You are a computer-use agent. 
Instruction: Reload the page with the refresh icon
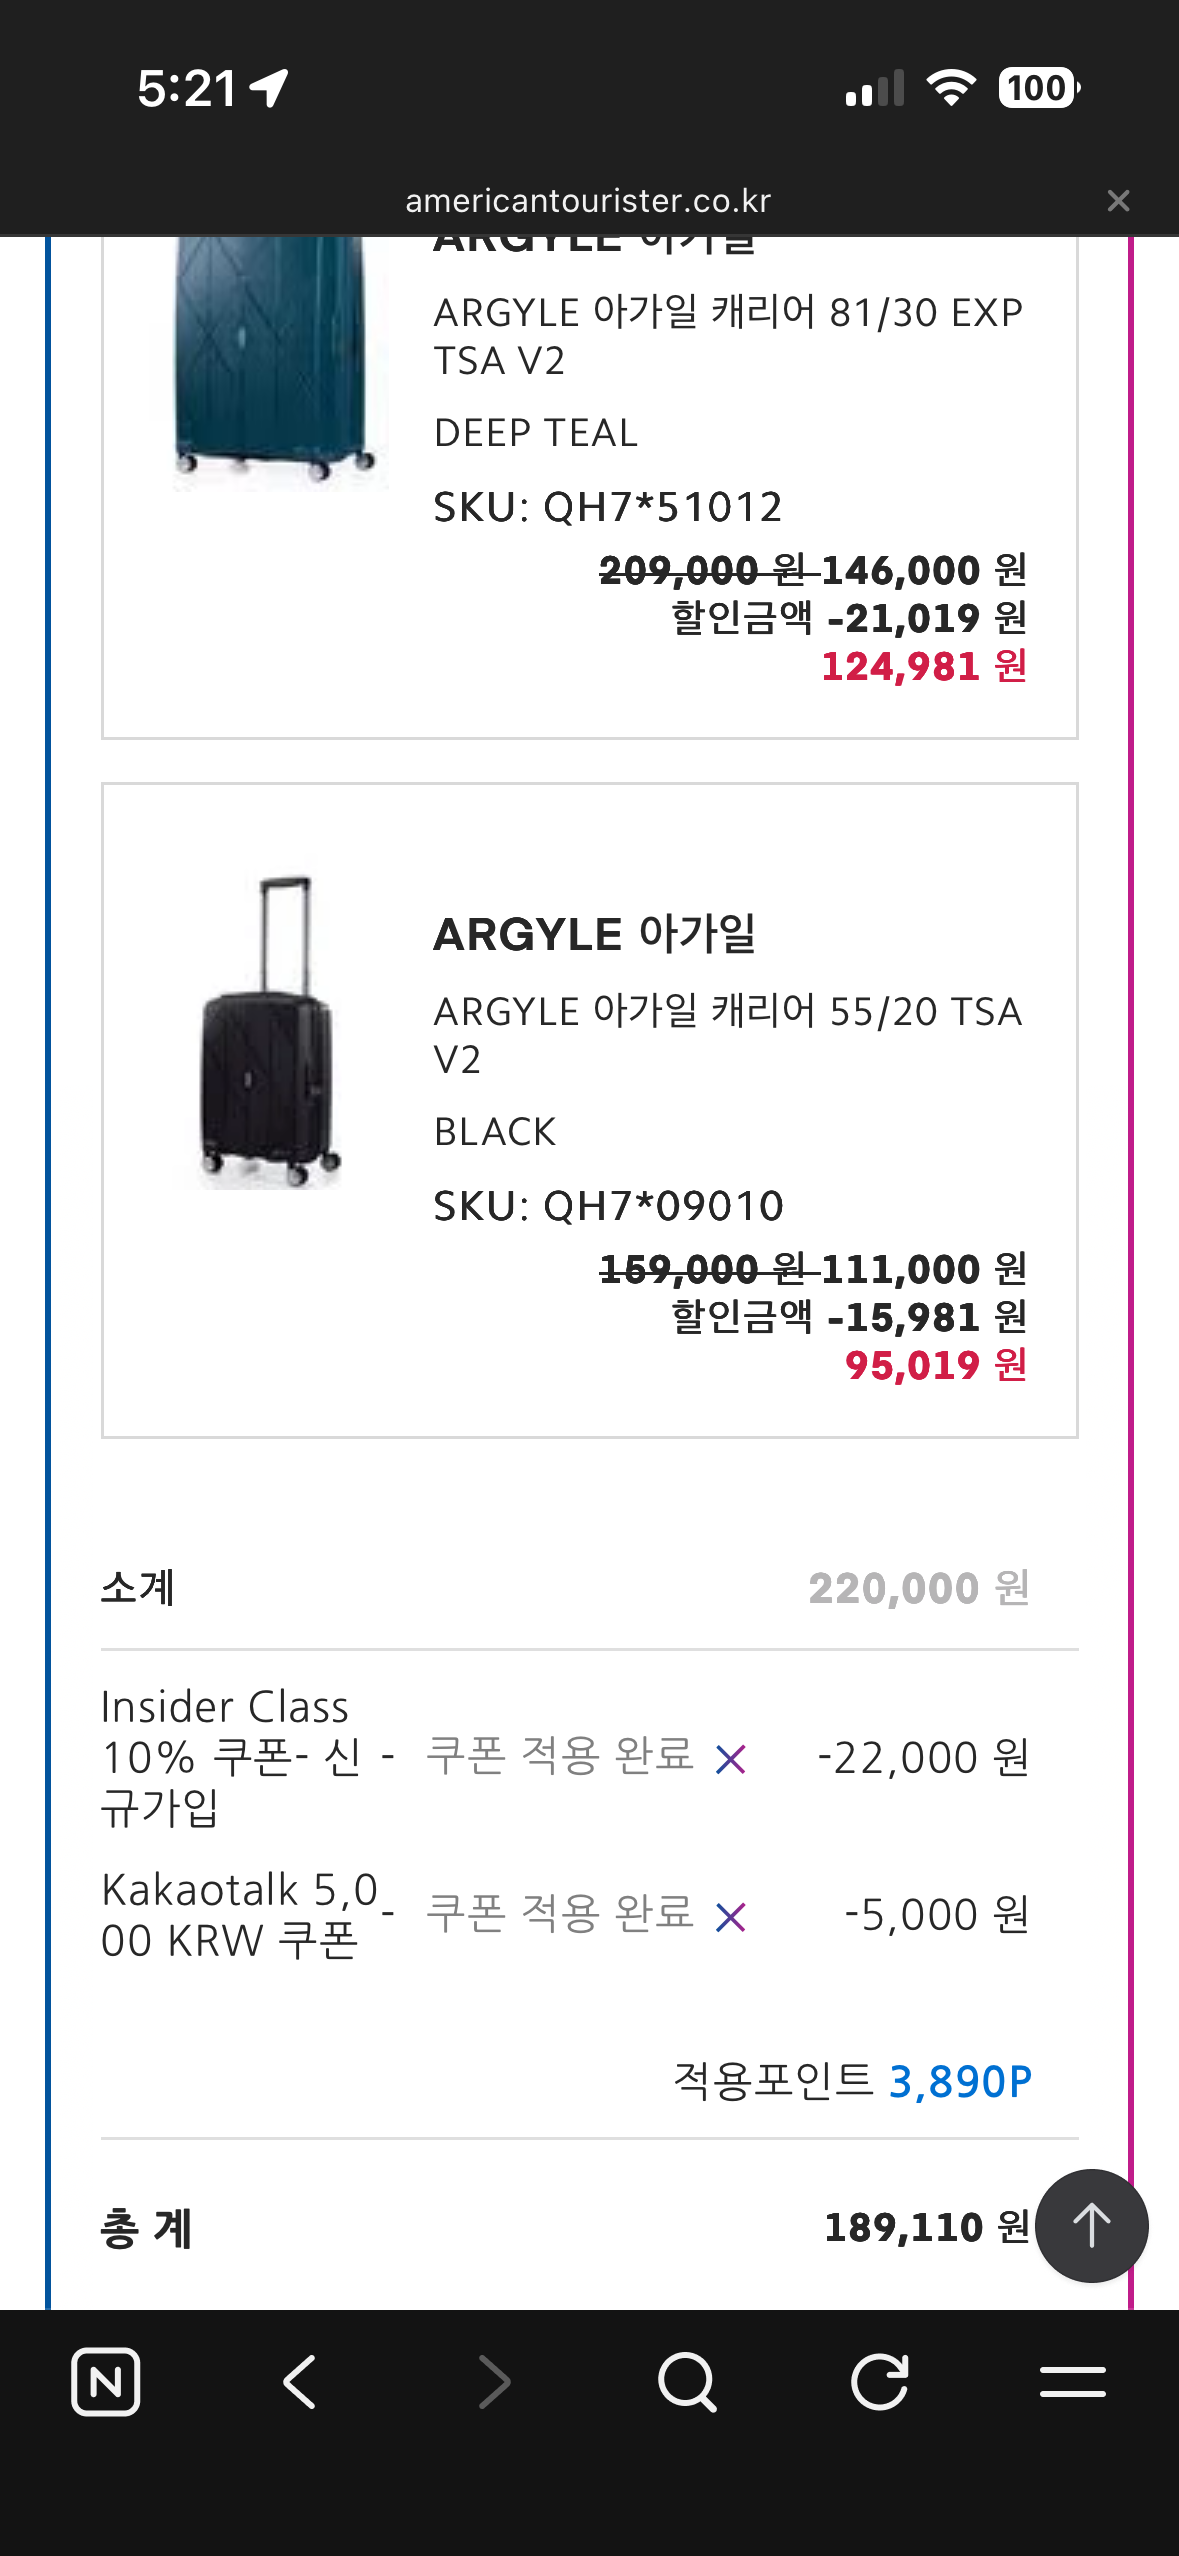pyautogui.click(x=880, y=2382)
